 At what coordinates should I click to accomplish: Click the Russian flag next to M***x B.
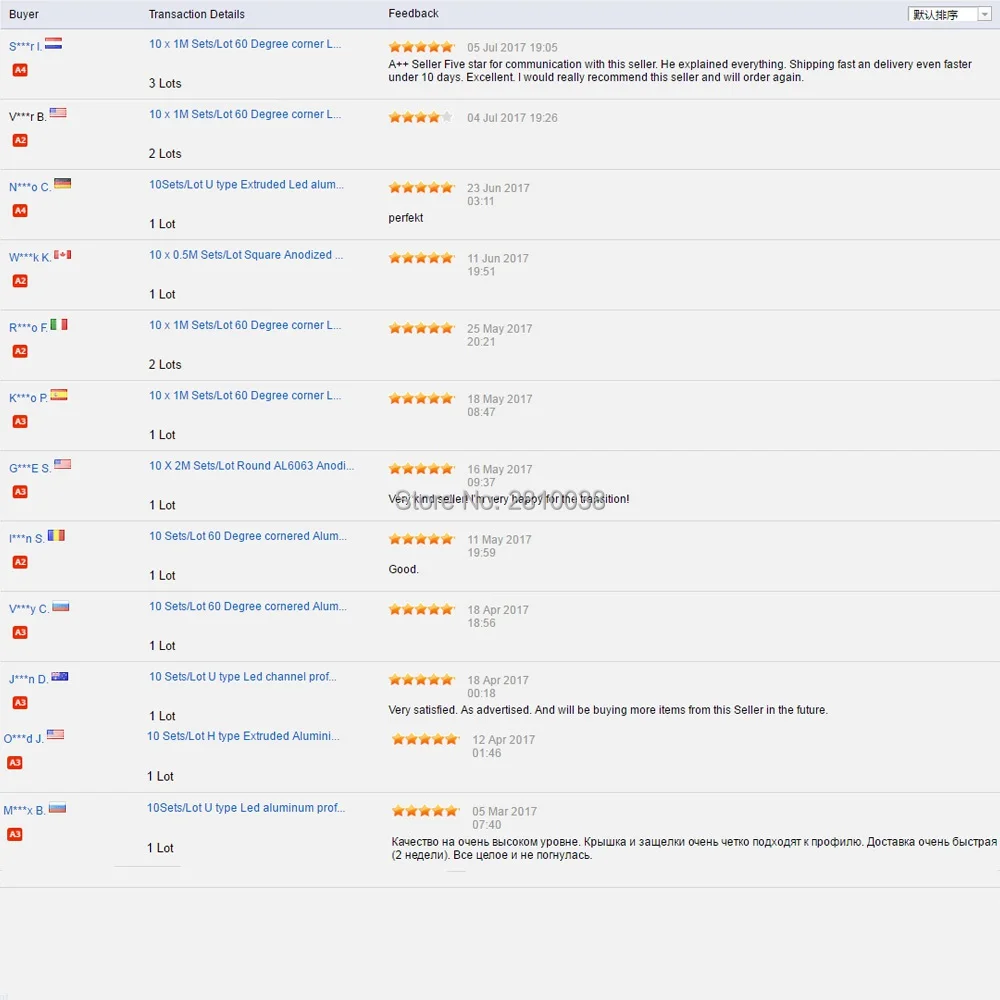pos(57,808)
